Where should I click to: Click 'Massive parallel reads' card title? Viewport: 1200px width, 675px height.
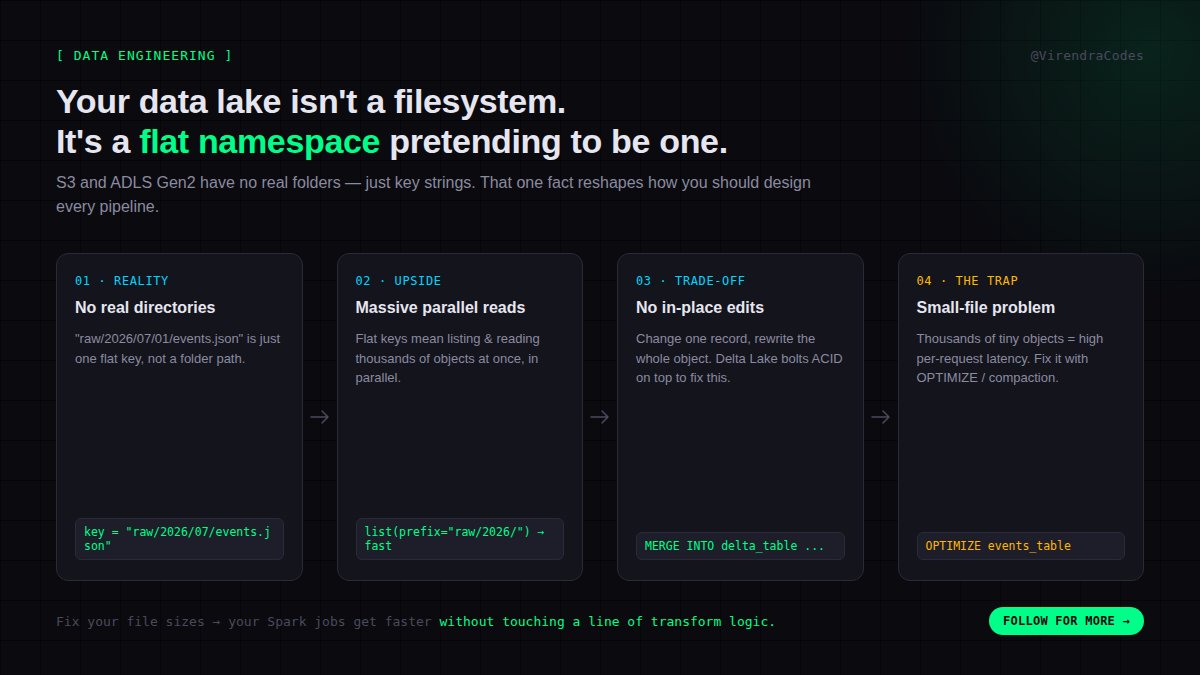440,307
